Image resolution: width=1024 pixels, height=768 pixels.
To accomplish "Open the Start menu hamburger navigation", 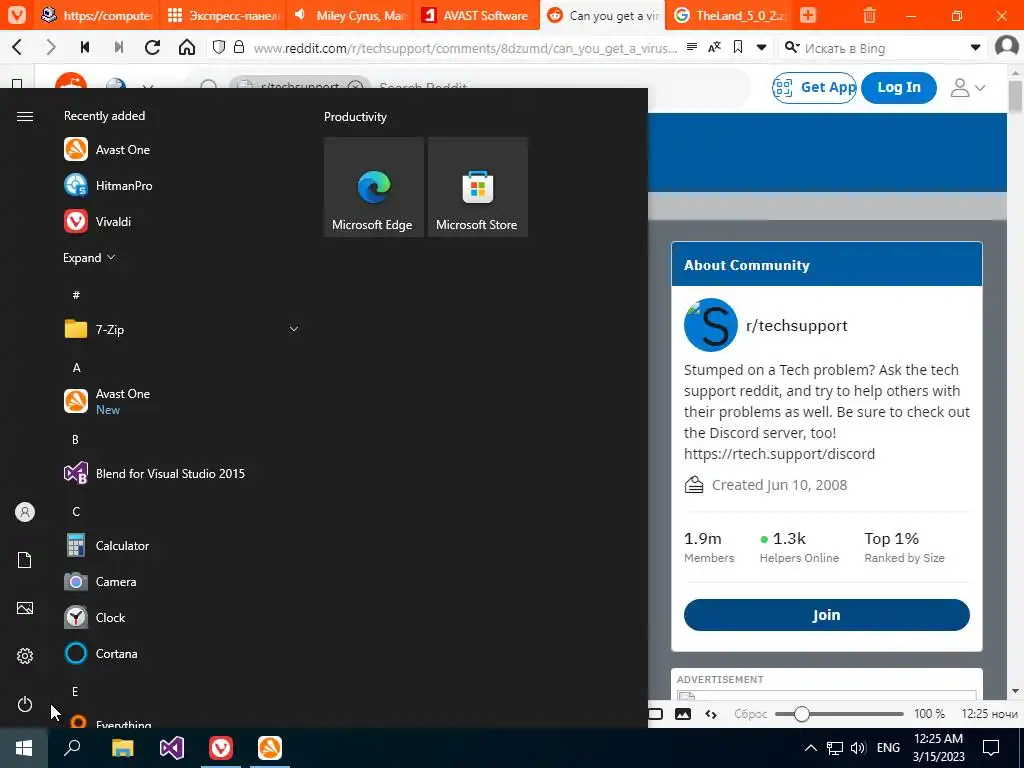I will [25, 116].
